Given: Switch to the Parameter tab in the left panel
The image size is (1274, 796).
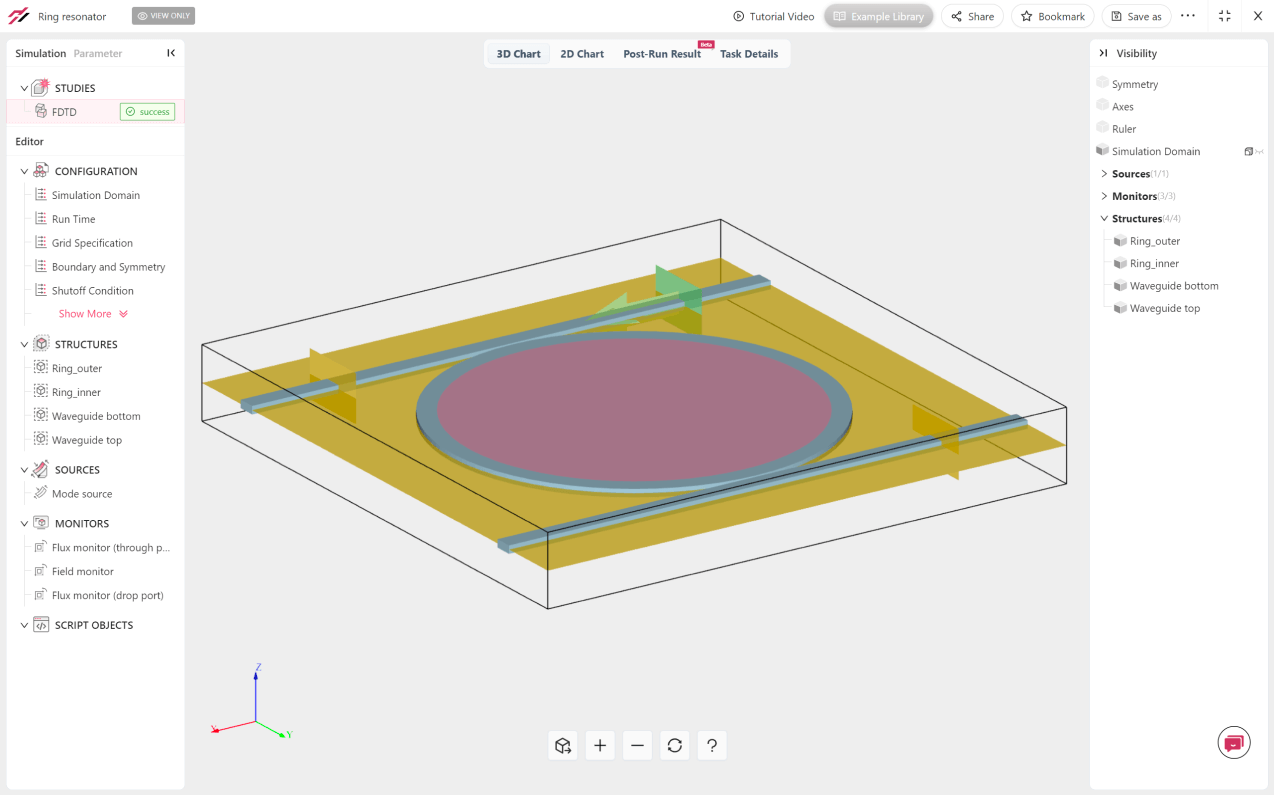Looking at the screenshot, I should [x=98, y=54].
